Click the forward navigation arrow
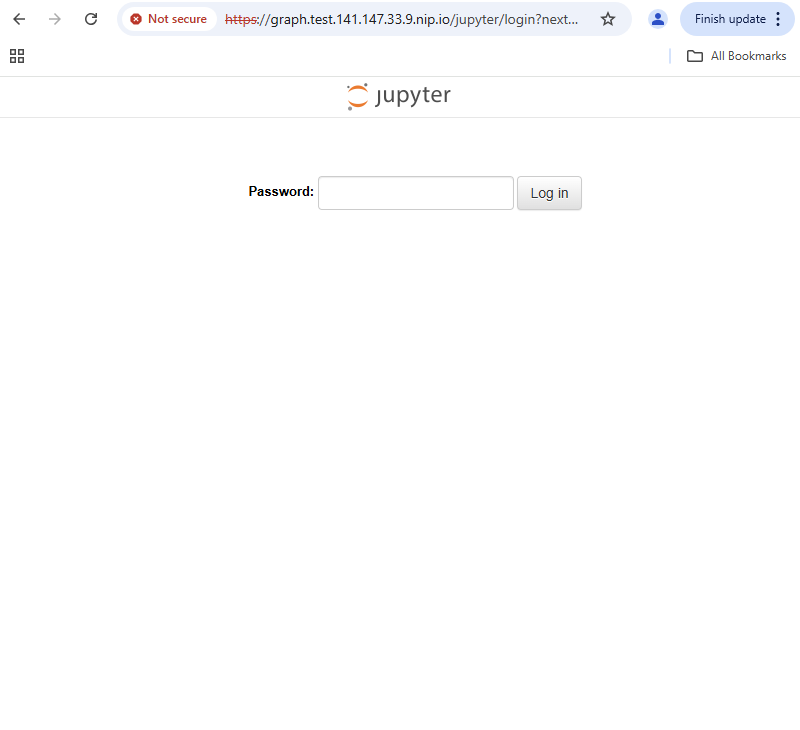Screen dimensions: 800x730 click(55, 19)
